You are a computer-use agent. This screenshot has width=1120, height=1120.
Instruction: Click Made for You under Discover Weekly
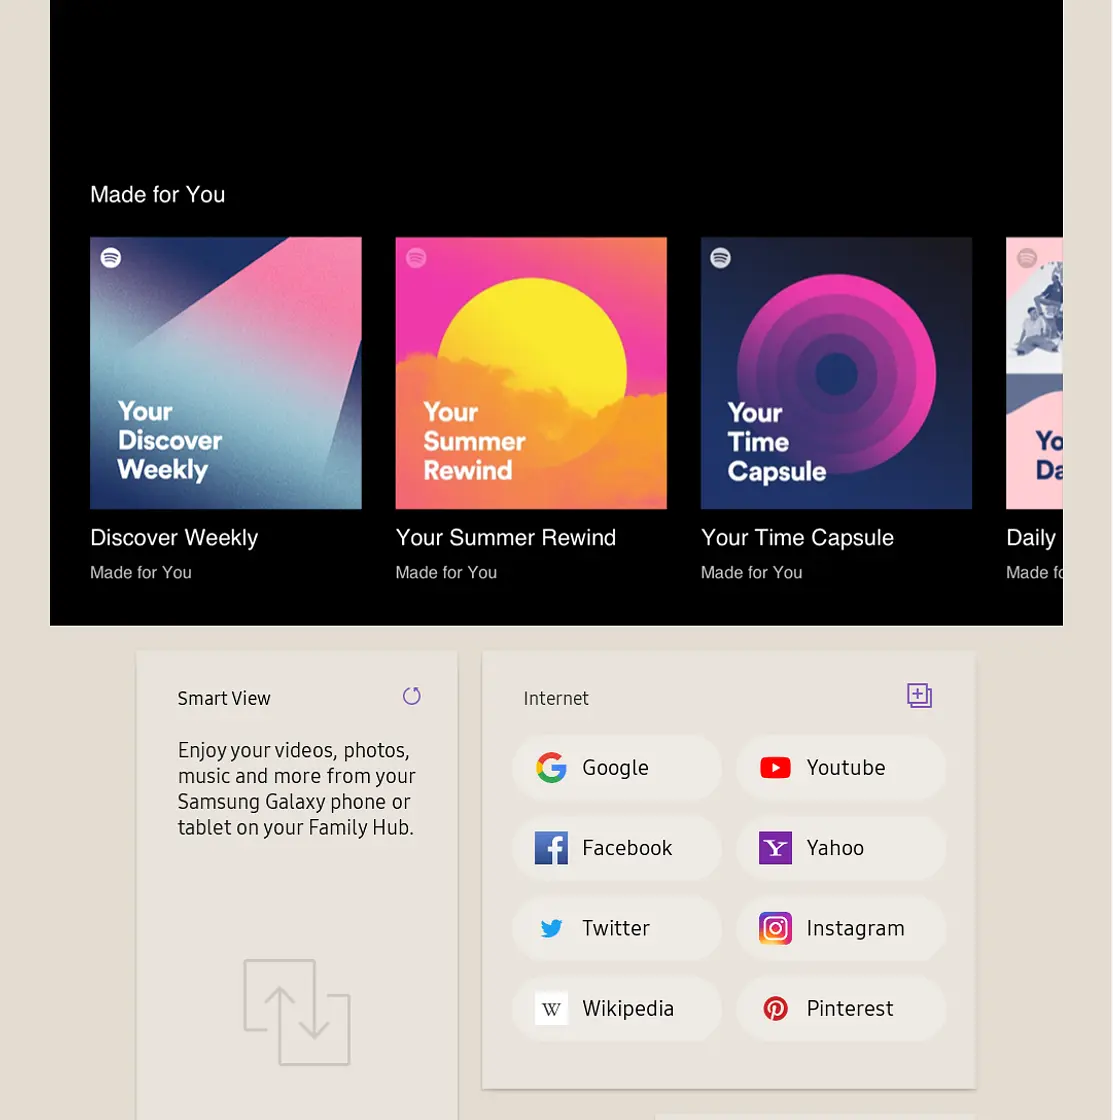(141, 572)
